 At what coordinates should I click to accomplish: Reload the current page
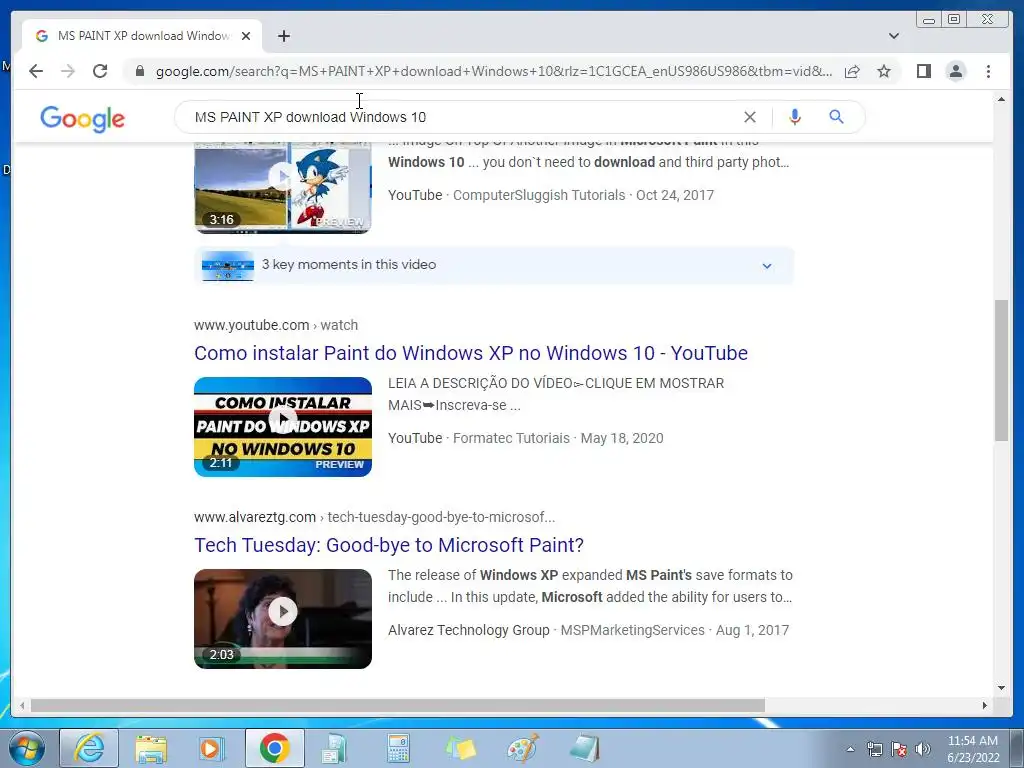coord(100,71)
